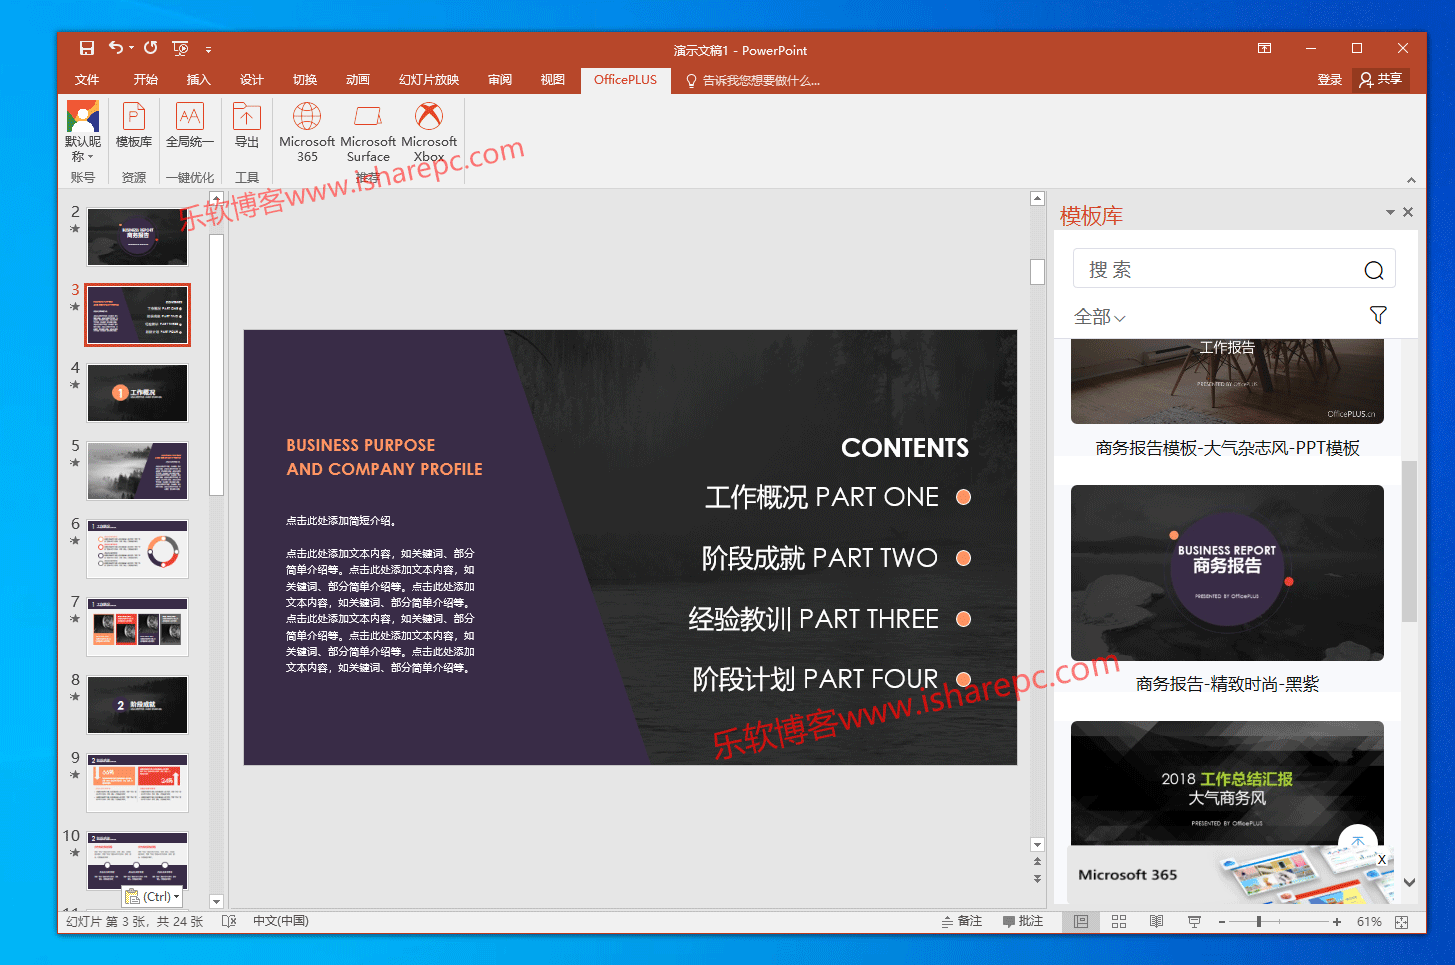
Task: Select slide 8 thumbnail 阶段成就
Action: [137, 705]
